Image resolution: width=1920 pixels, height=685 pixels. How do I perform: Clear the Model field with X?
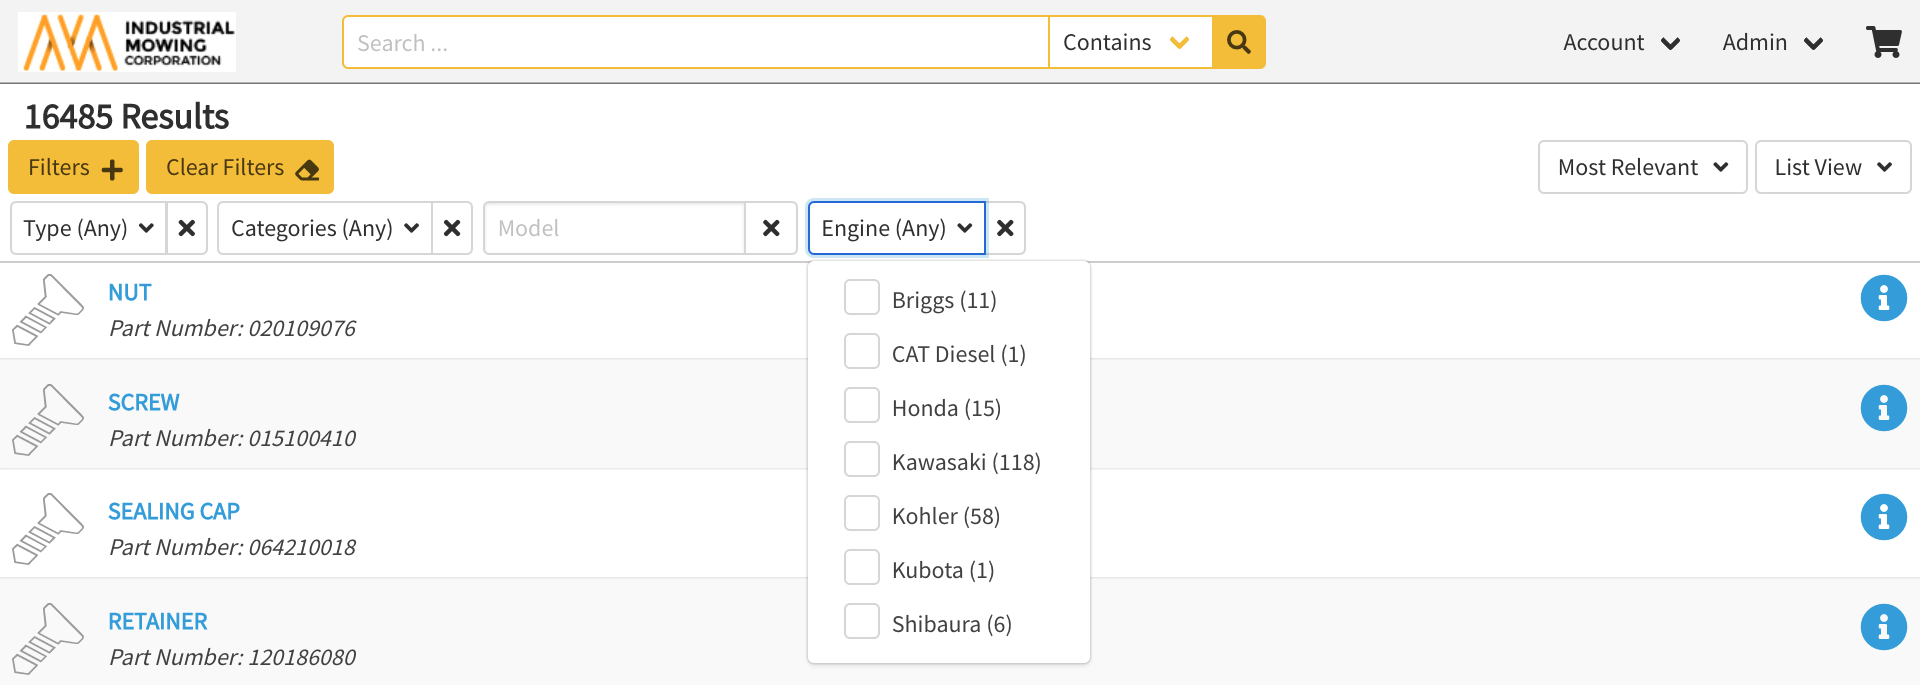coord(771,228)
